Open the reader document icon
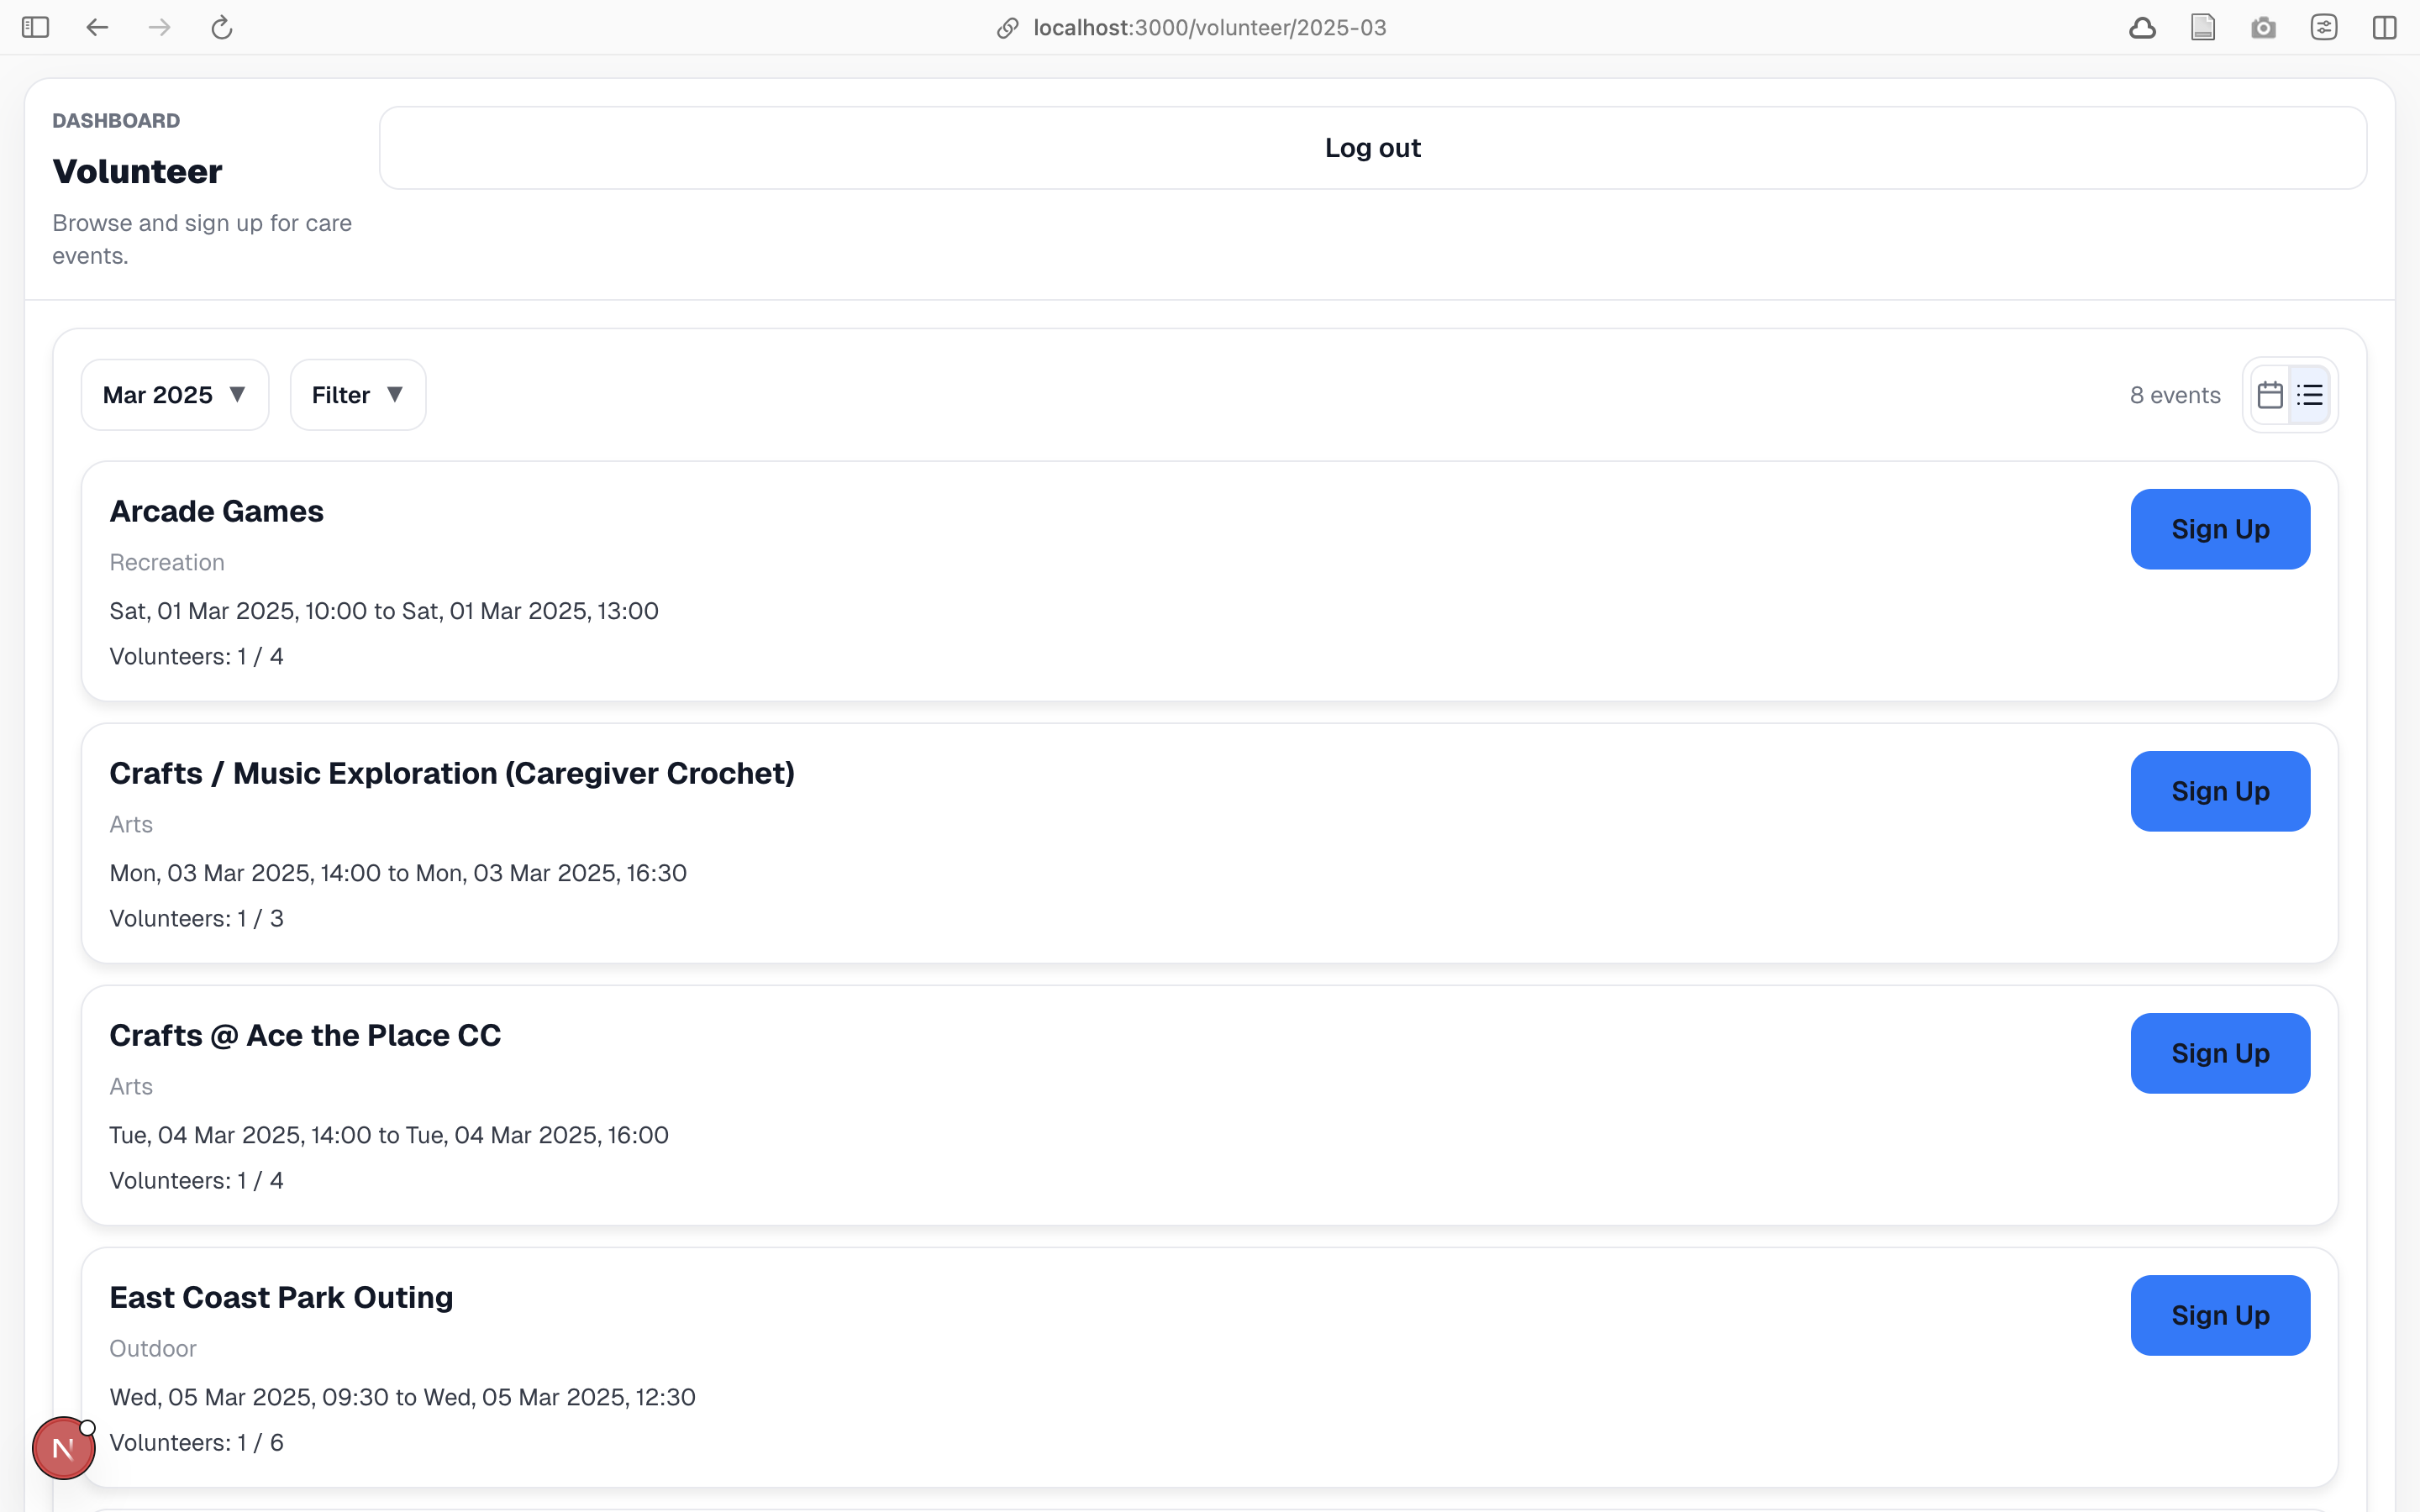Screen dimensions: 2420x1512 (x=2203, y=27)
